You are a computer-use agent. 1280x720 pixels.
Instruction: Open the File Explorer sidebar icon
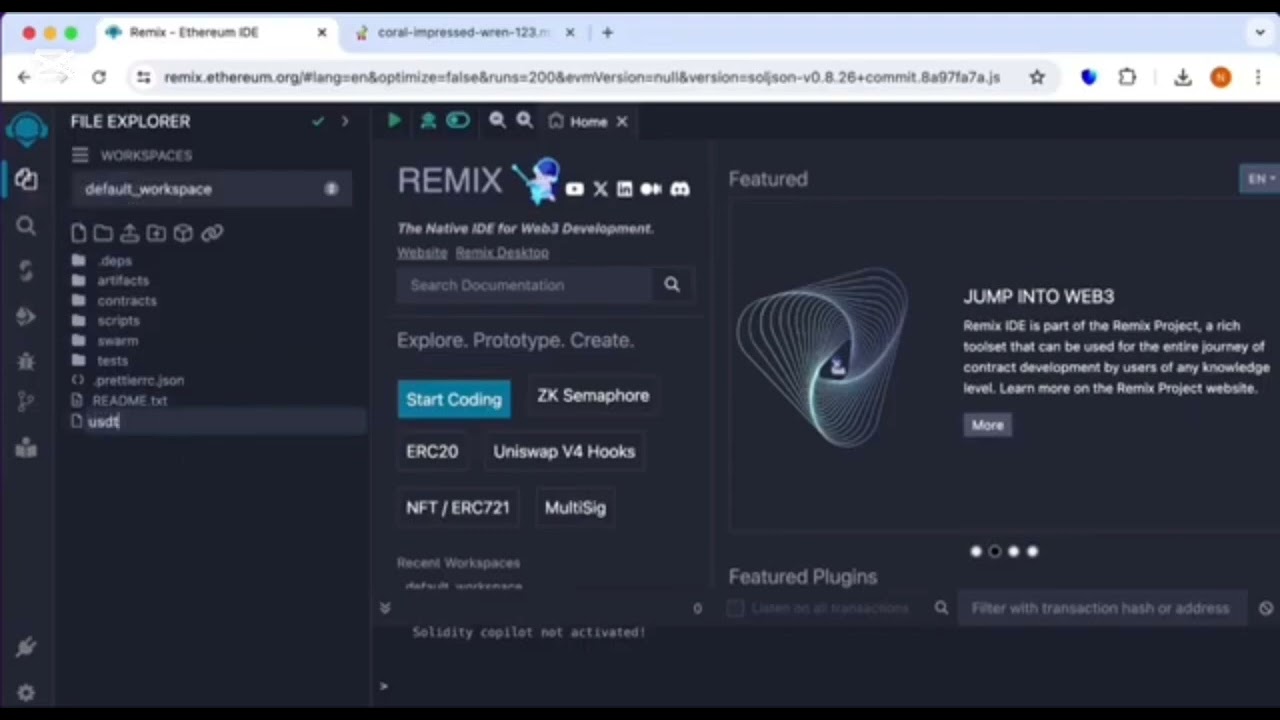tap(26, 180)
